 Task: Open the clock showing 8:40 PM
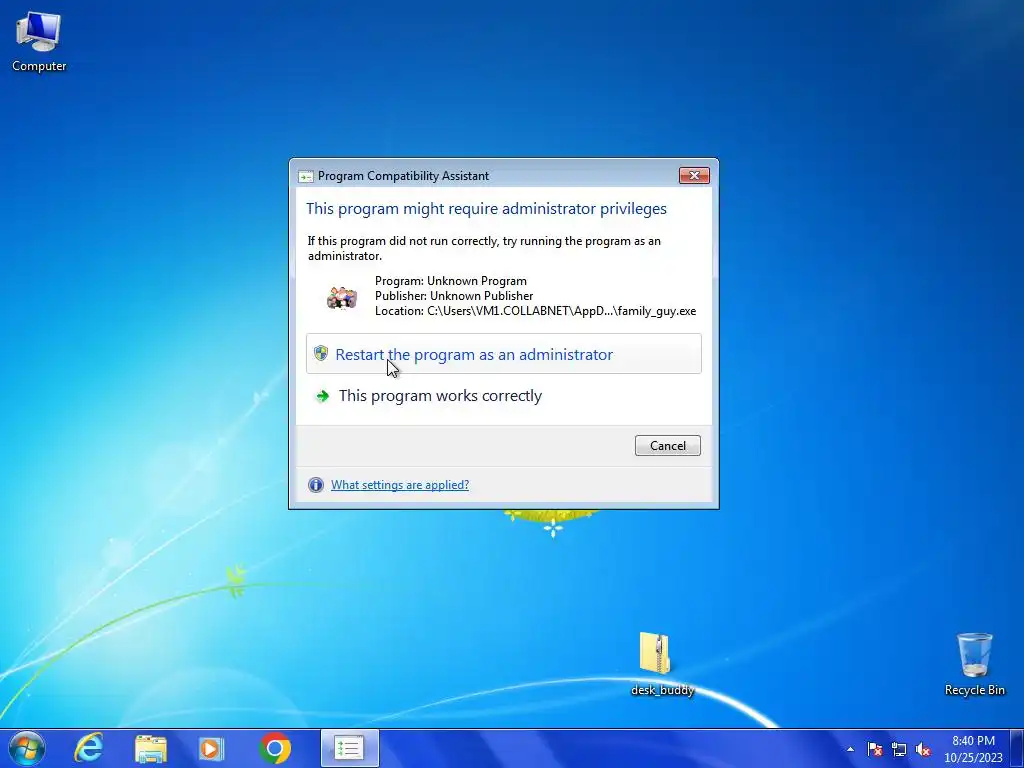click(x=973, y=749)
